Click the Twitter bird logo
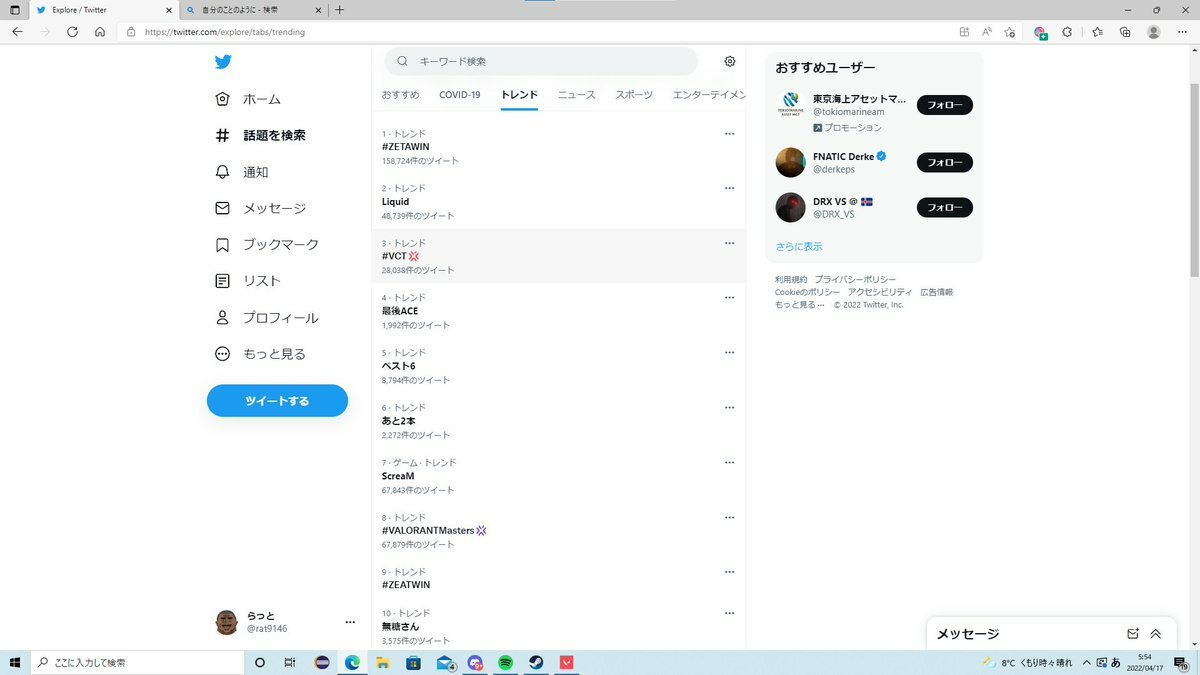Viewport: 1200px width, 675px height. click(x=223, y=62)
